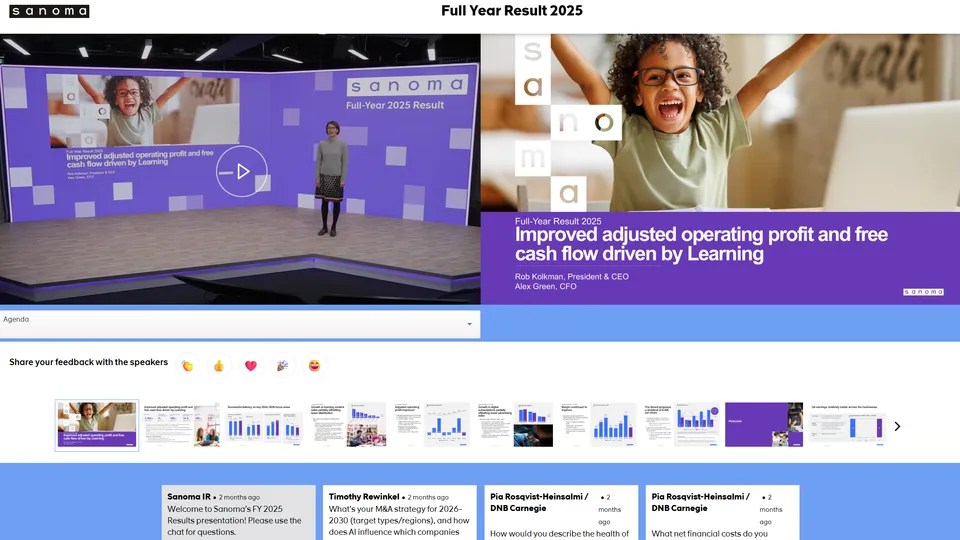Open the Agenda dropdown

point(239,324)
